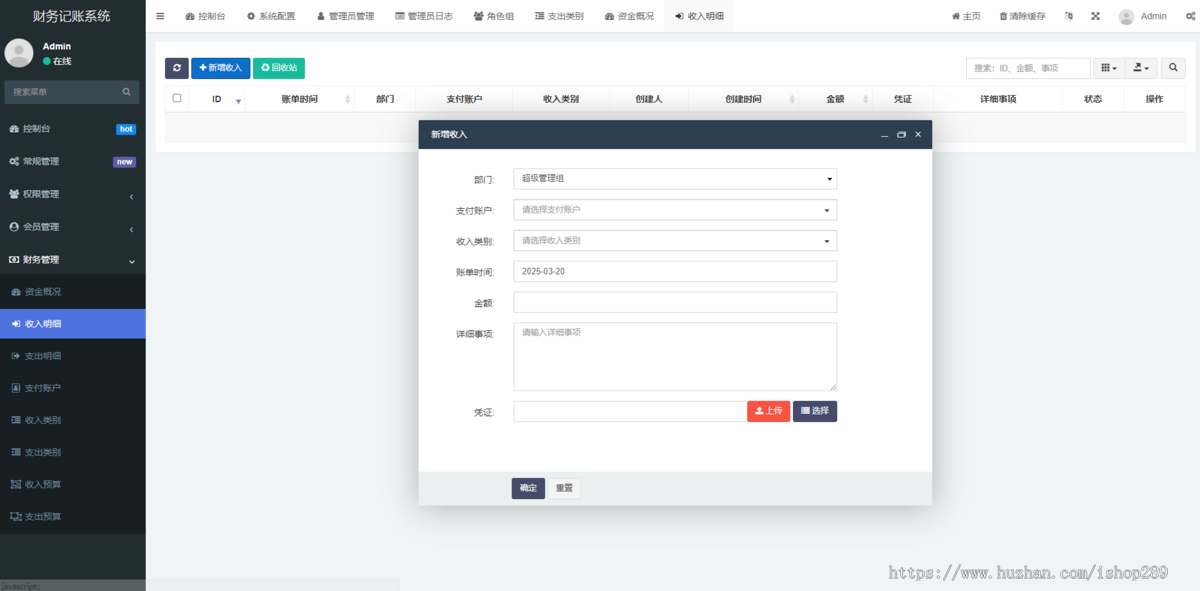Click the language switch icon in top bar

pyautogui.click(x=1069, y=16)
